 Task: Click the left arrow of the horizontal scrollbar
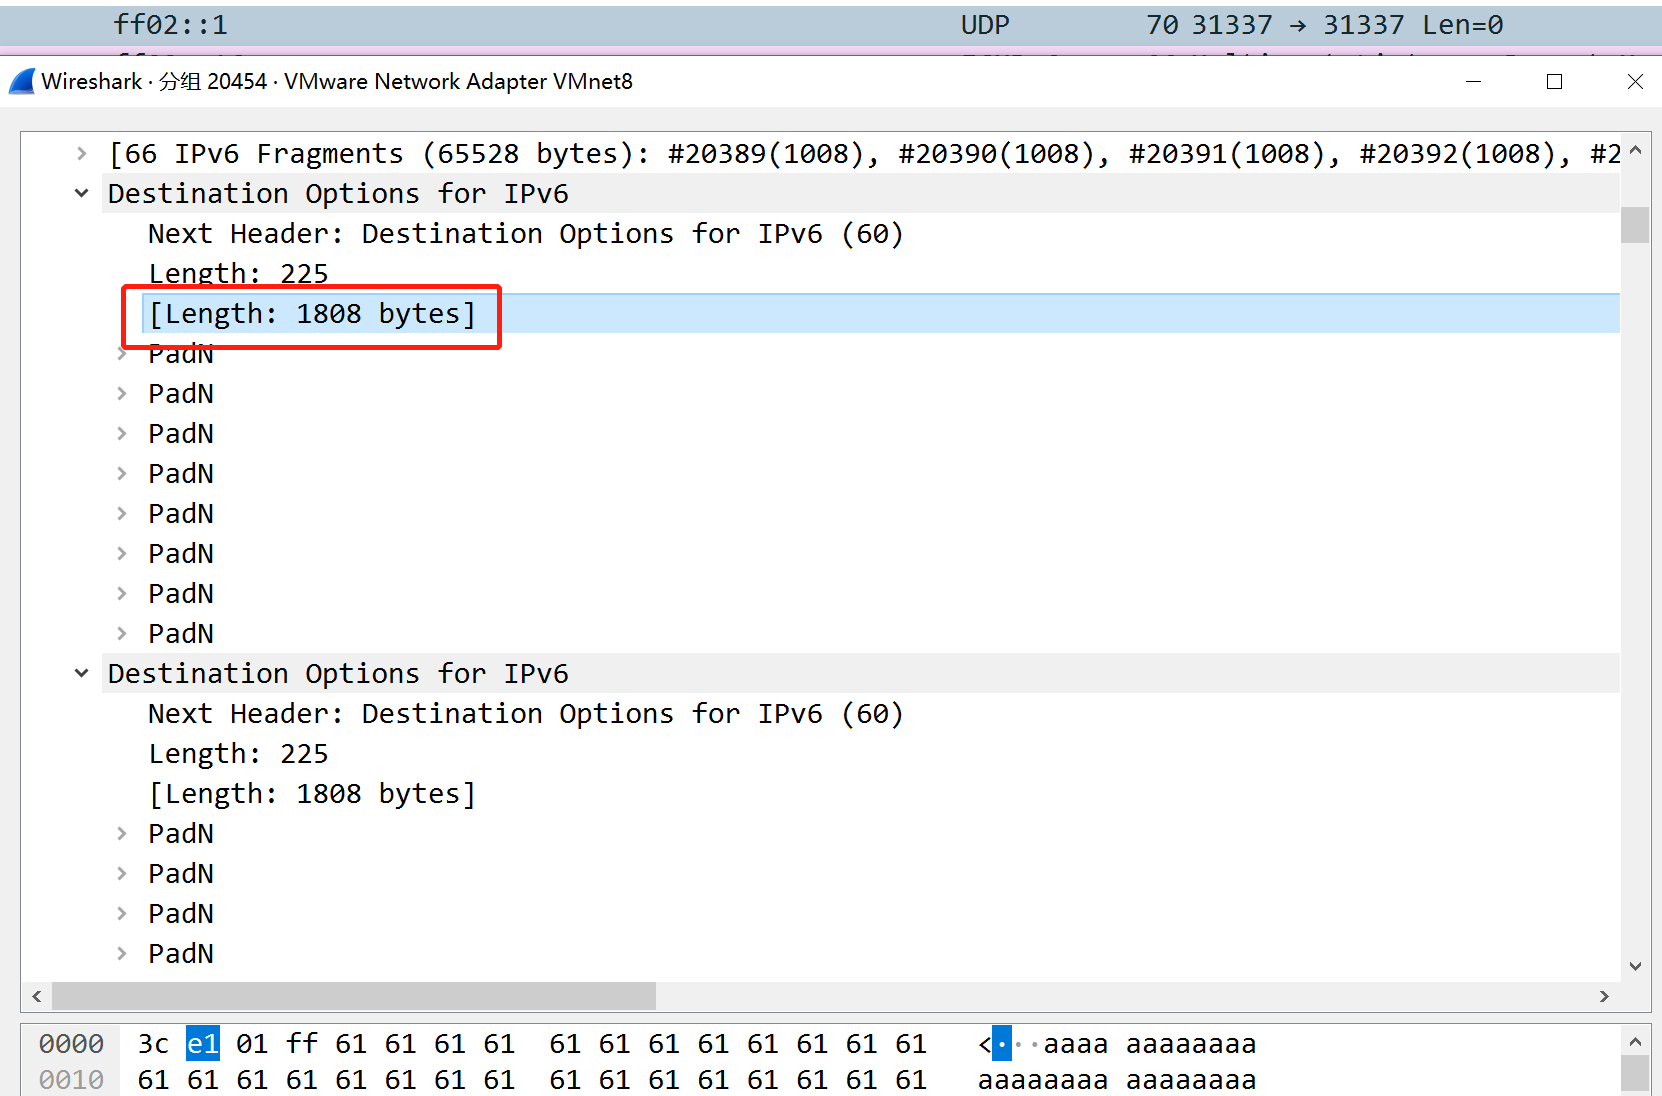point(37,996)
